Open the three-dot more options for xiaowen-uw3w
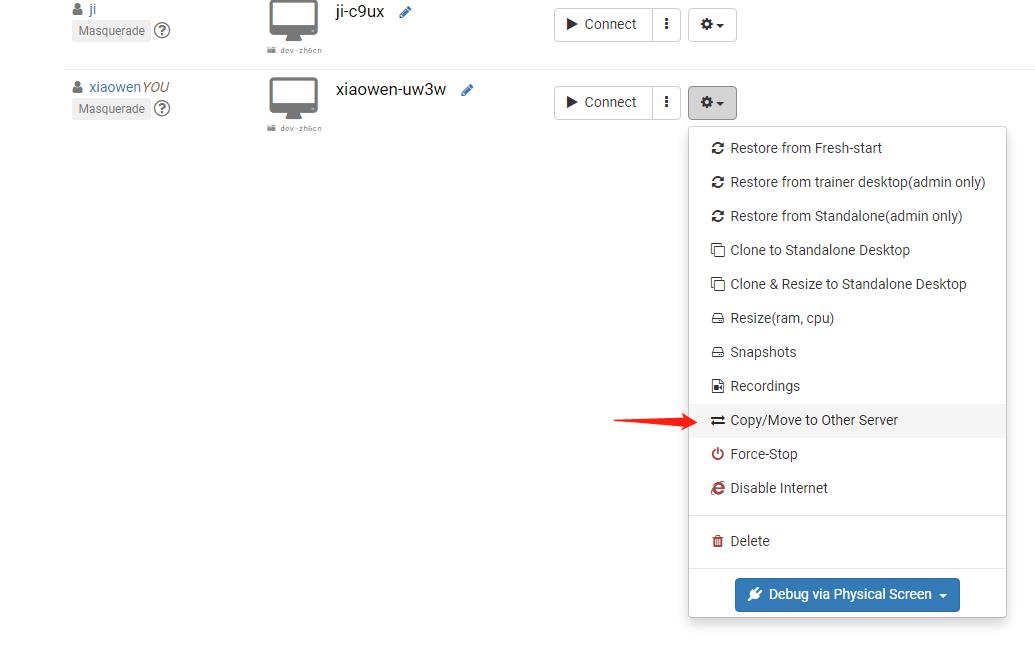The height and width of the screenshot is (656, 1035). tap(667, 102)
